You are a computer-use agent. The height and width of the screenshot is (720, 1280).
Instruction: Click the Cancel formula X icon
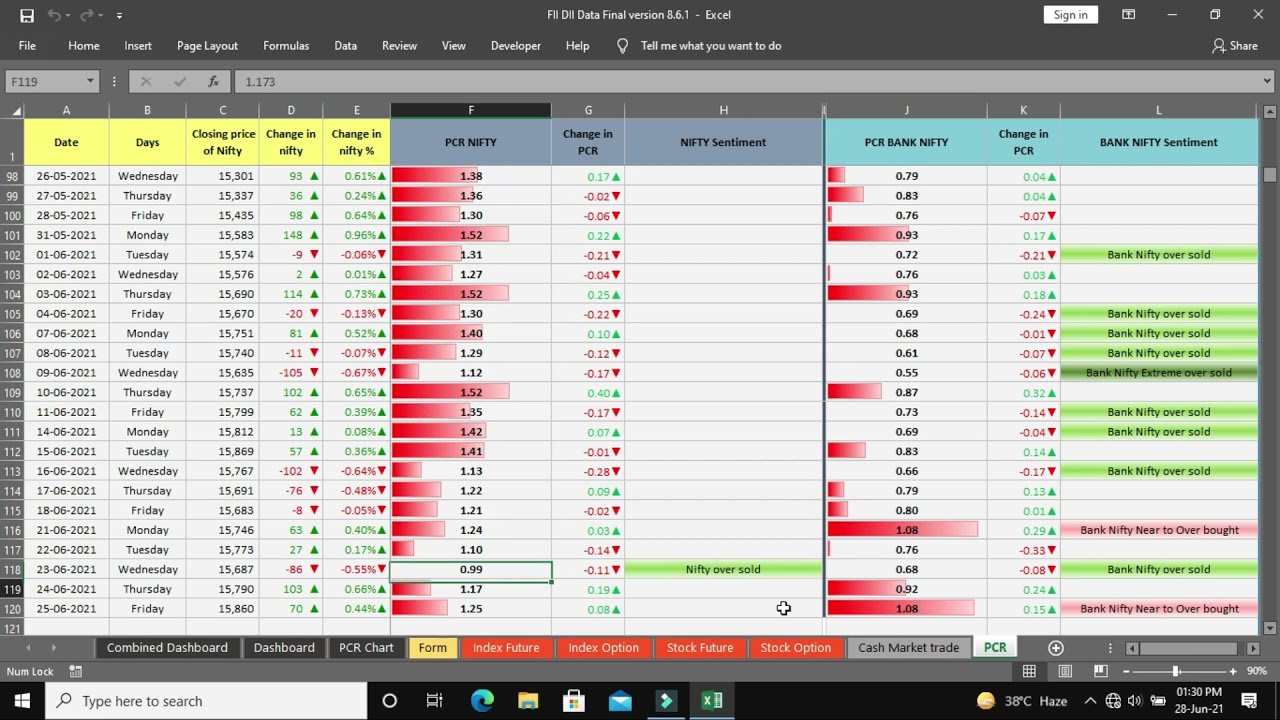(x=146, y=82)
